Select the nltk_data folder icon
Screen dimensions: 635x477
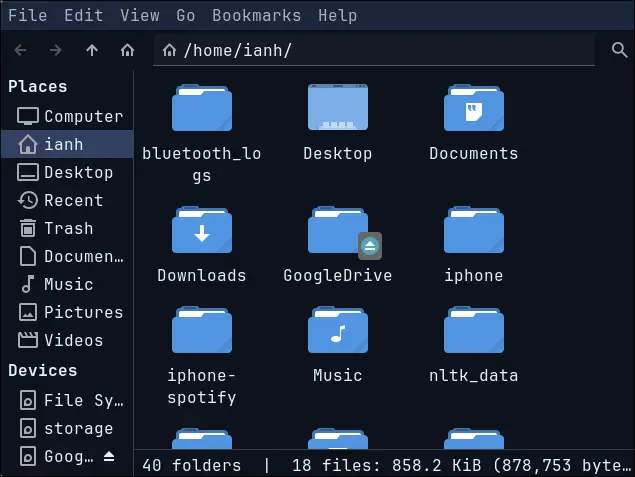(474, 330)
